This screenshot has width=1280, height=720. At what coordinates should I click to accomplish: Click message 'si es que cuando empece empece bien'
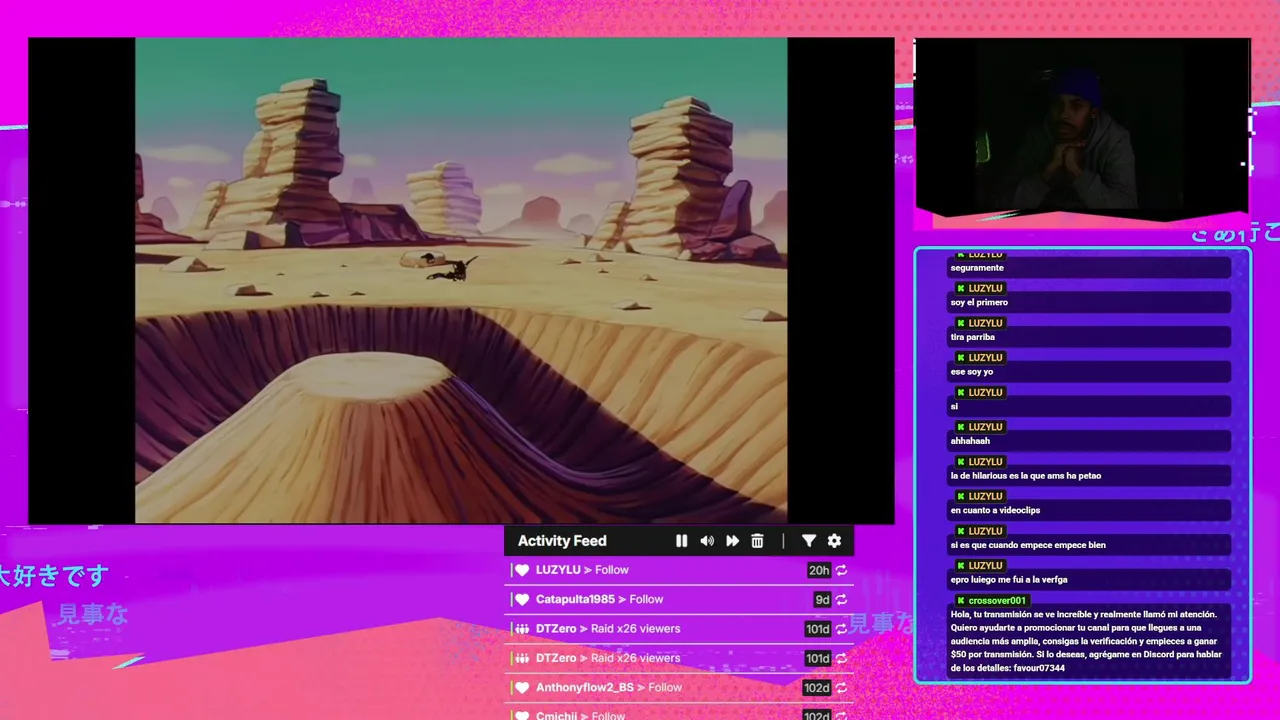pos(1028,545)
